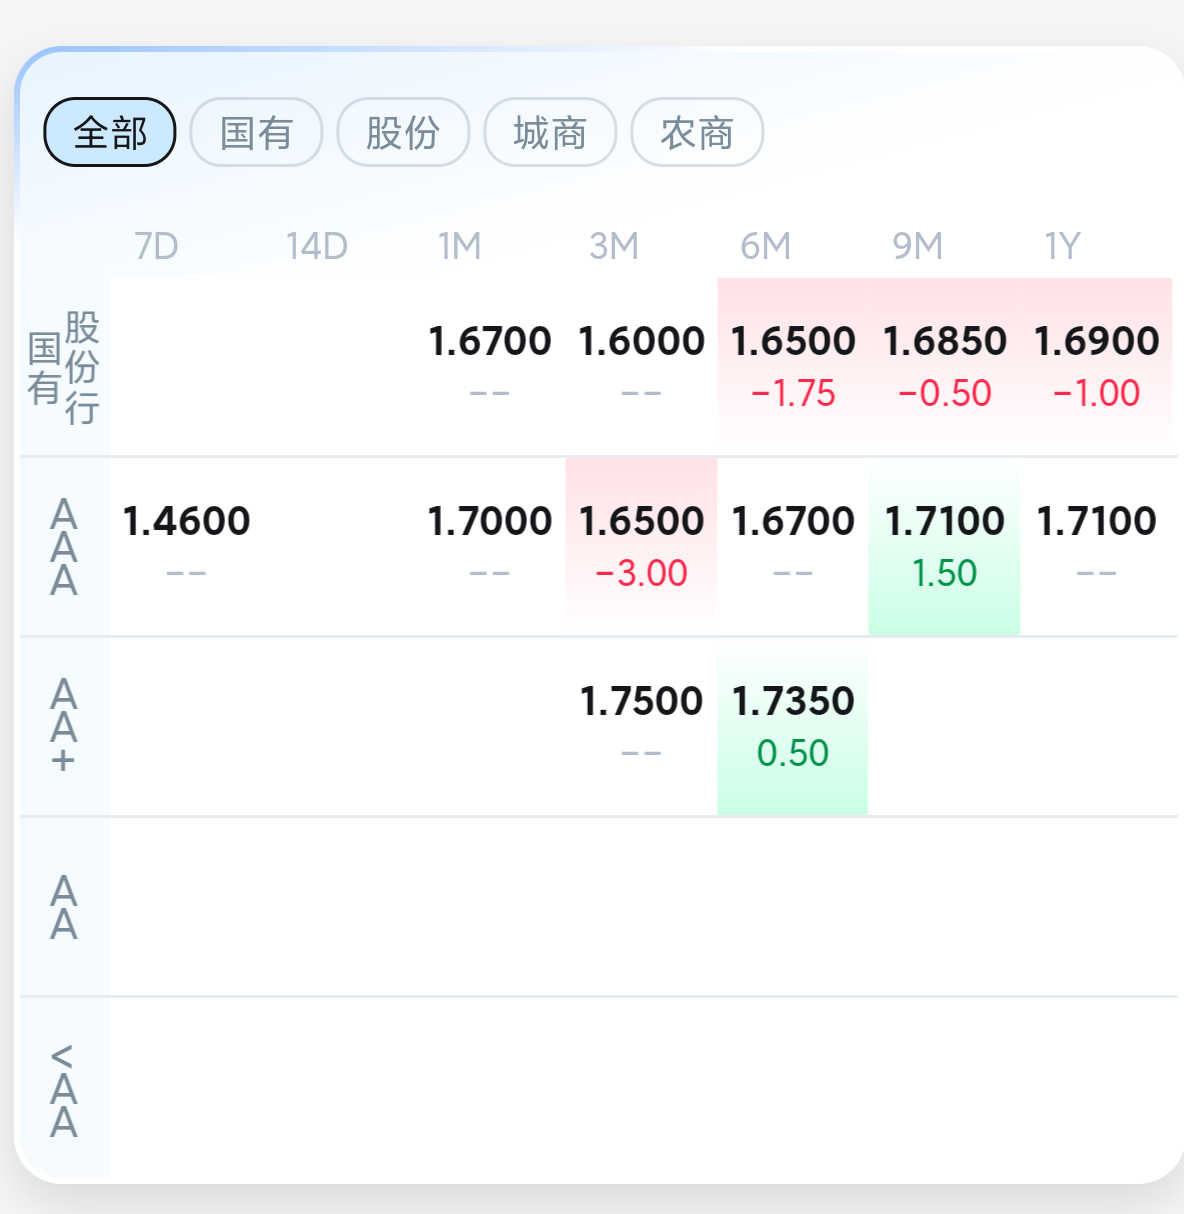Switch to the 国有 filter tab
Screen dimensions: 1184x1214
click(256, 132)
